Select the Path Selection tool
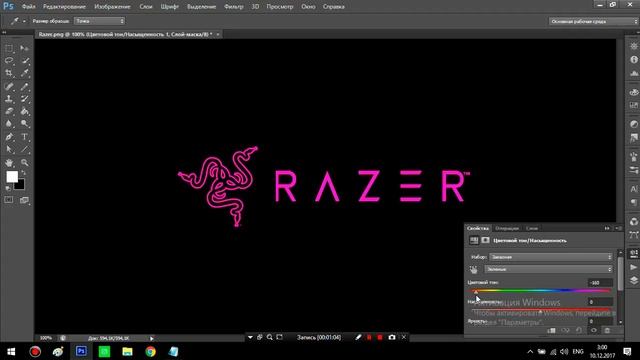Image resolution: width=640 pixels, height=360 pixels. click(x=9, y=149)
